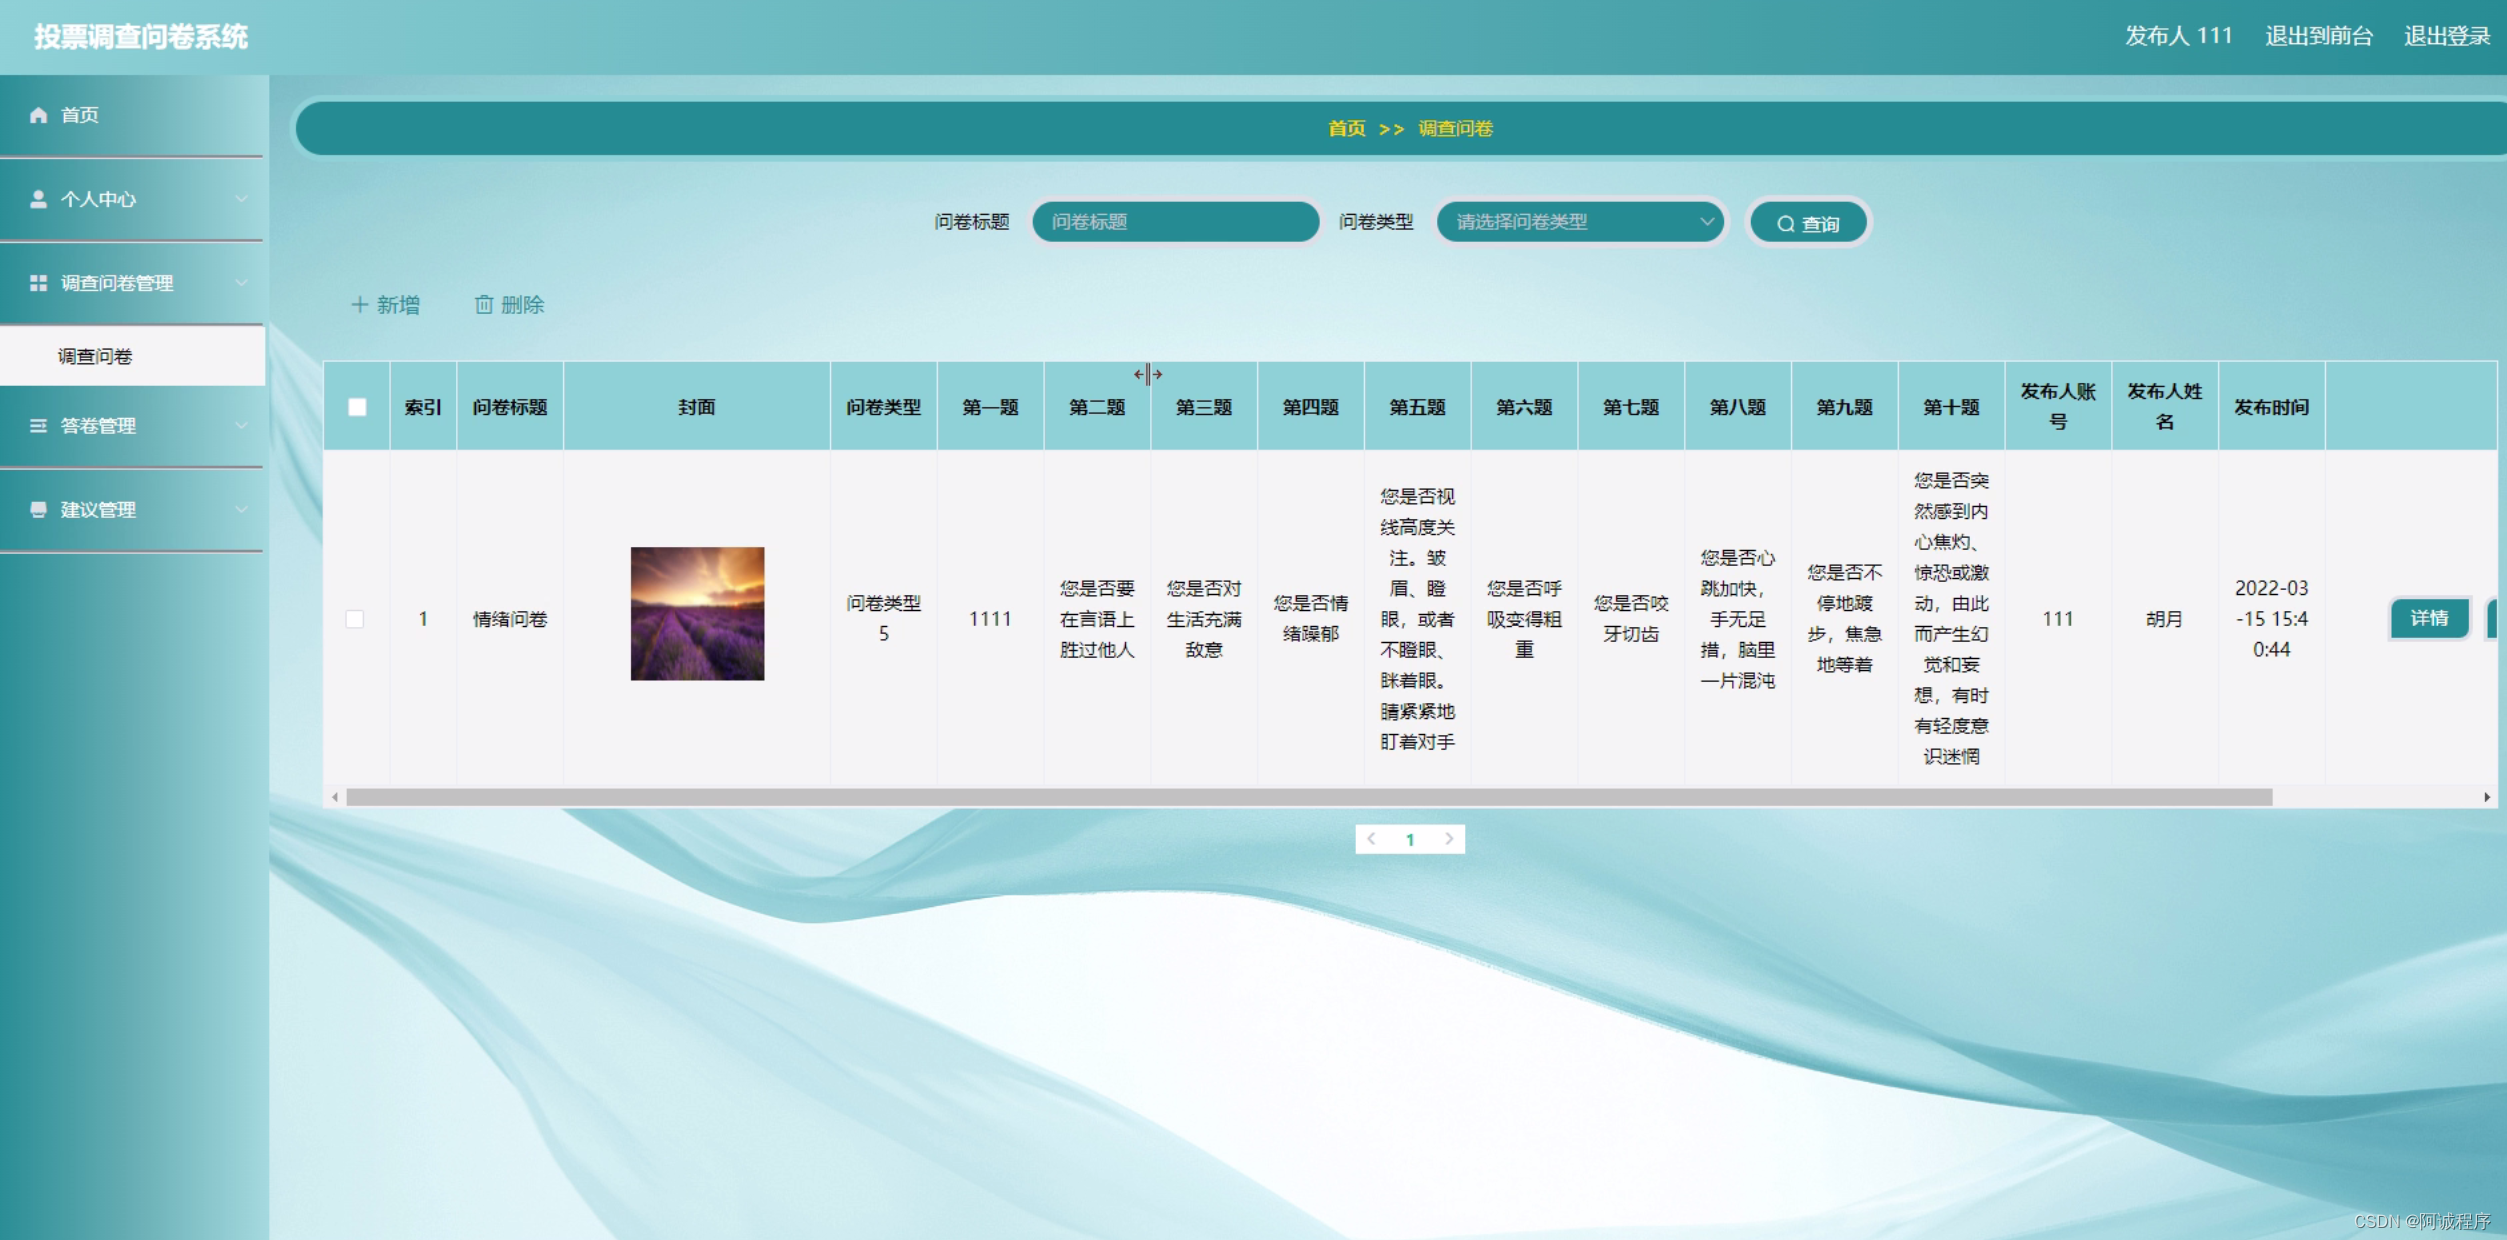Click the magnifier icon in 查询 button
The image size is (2507, 1240).
pyautogui.click(x=1786, y=223)
